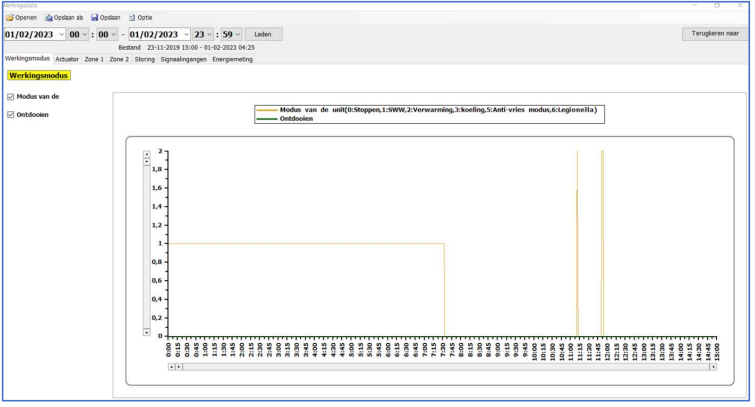755x407 pixels.
Task: Click the Openen folder icon
Action: coord(10,18)
